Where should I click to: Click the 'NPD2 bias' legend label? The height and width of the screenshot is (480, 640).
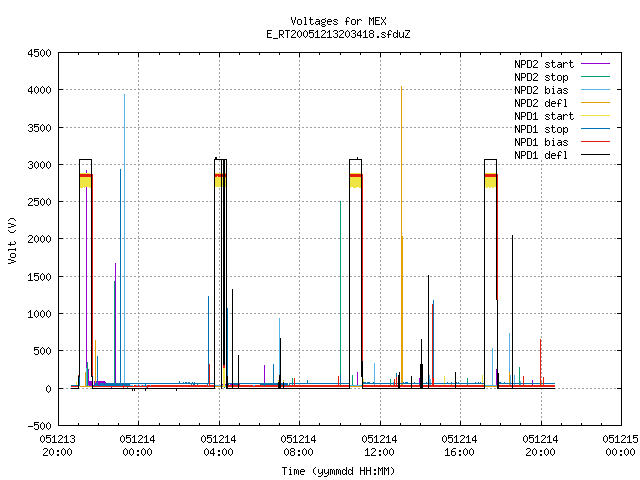coord(541,90)
